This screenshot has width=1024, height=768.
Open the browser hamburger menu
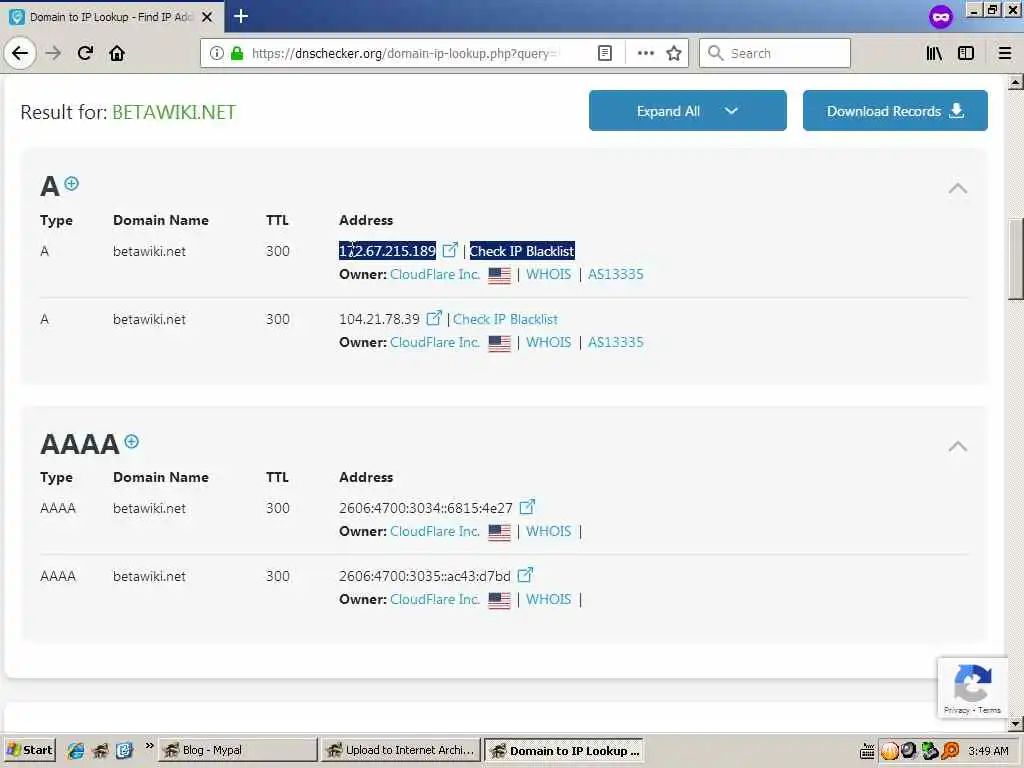(1005, 53)
